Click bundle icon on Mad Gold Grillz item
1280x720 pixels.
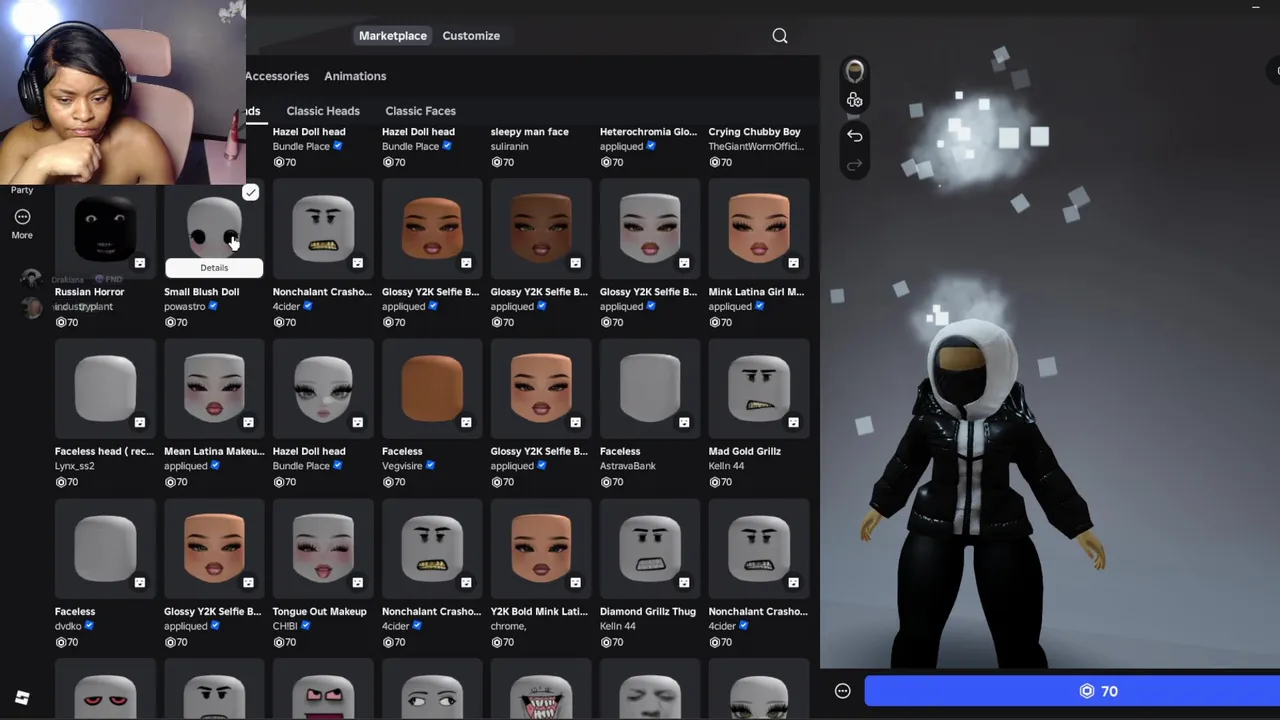tap(793, 423)
